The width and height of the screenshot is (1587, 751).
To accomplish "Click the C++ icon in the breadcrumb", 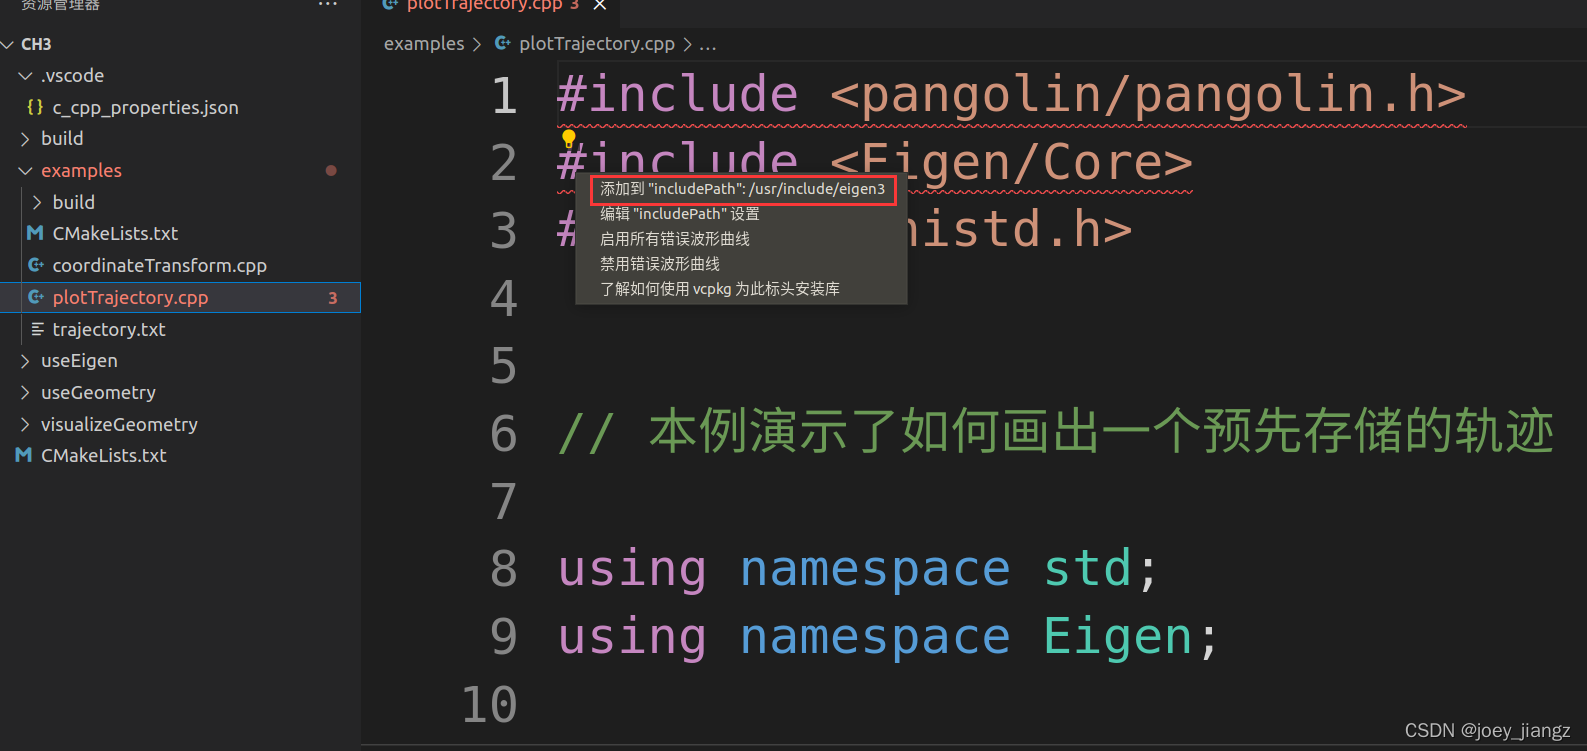I will tap(503, 43).
